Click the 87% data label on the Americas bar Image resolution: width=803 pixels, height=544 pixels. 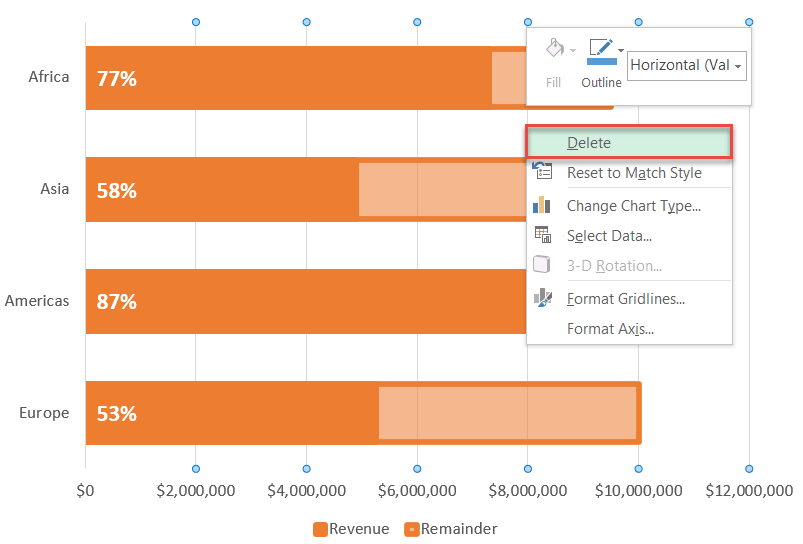[x=117, y=302]
